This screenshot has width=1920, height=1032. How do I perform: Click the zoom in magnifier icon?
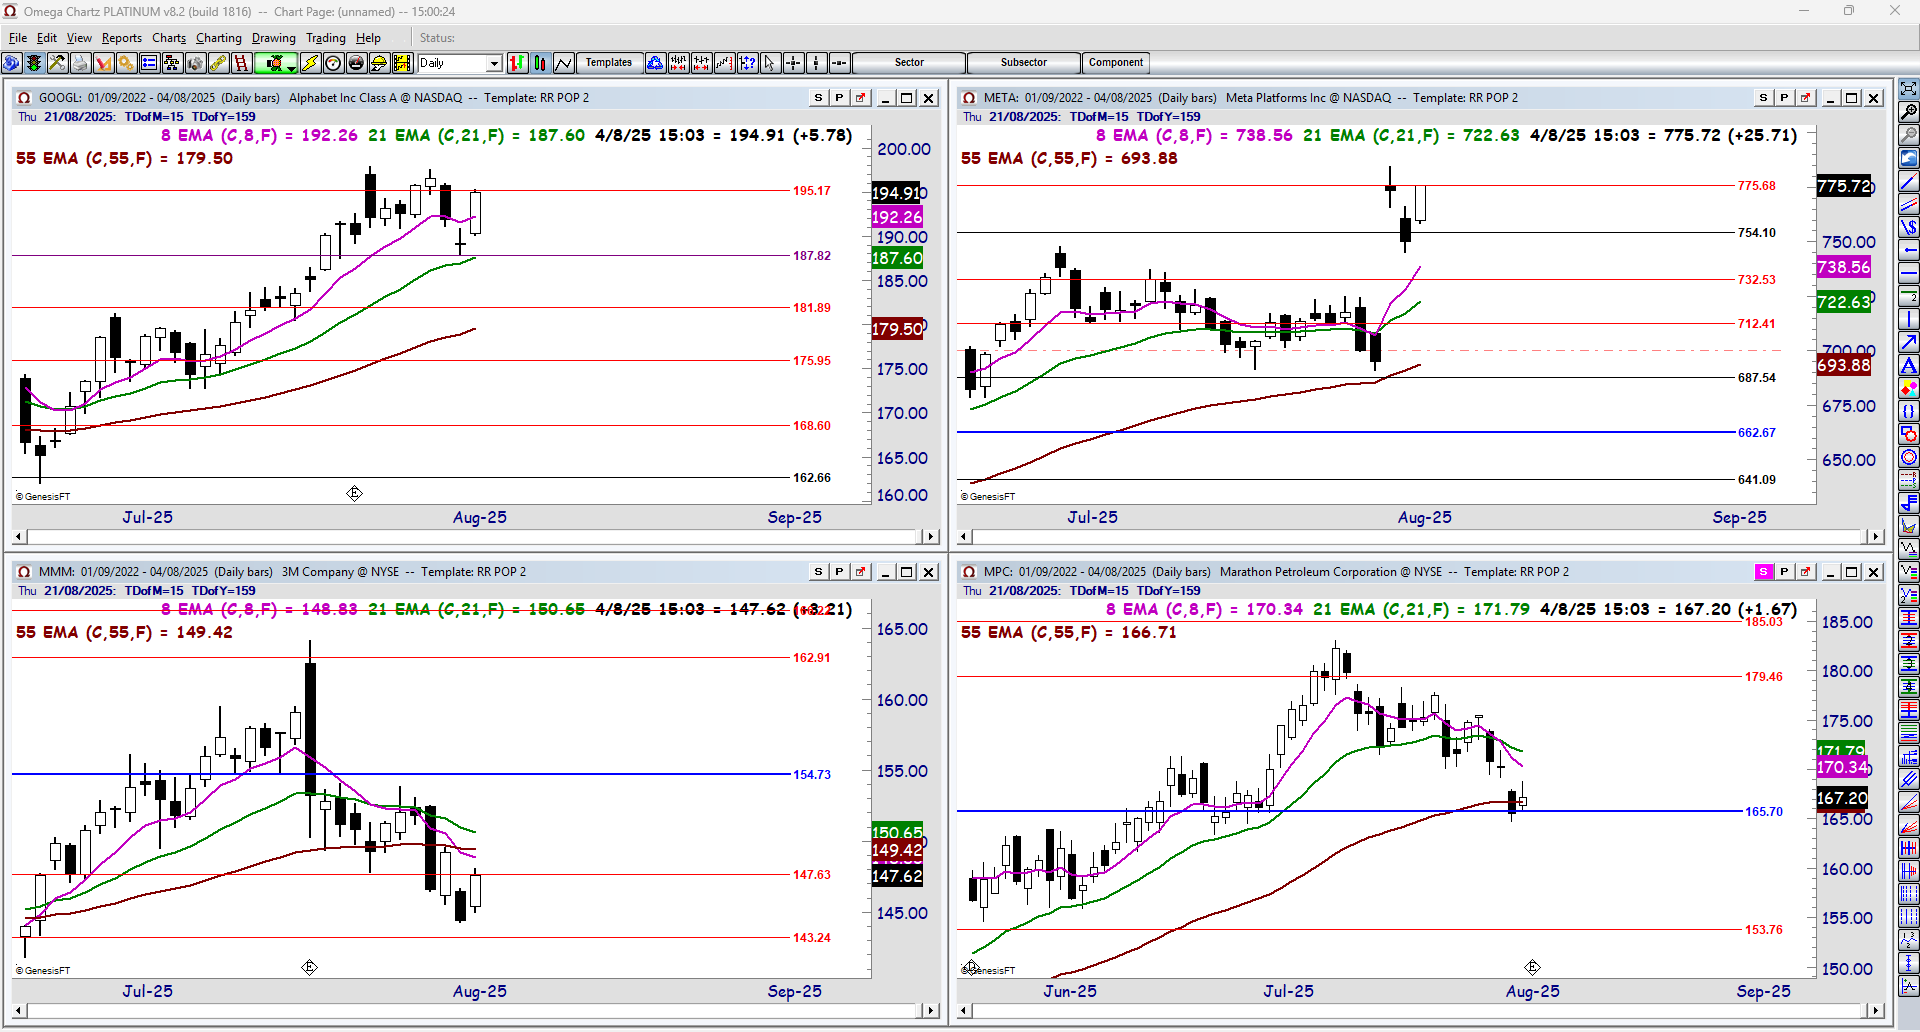click(1909, 112)
